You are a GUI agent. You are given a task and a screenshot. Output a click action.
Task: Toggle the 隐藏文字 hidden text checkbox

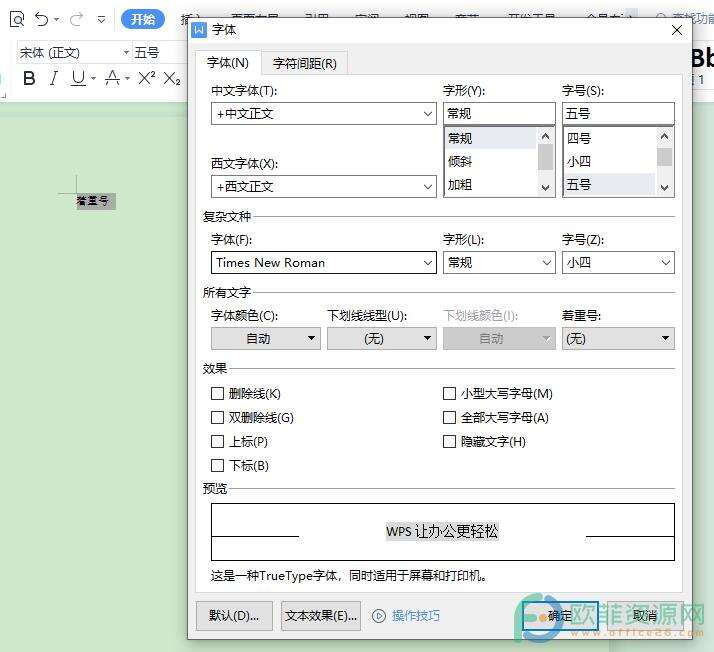click(x=449, y=442)
